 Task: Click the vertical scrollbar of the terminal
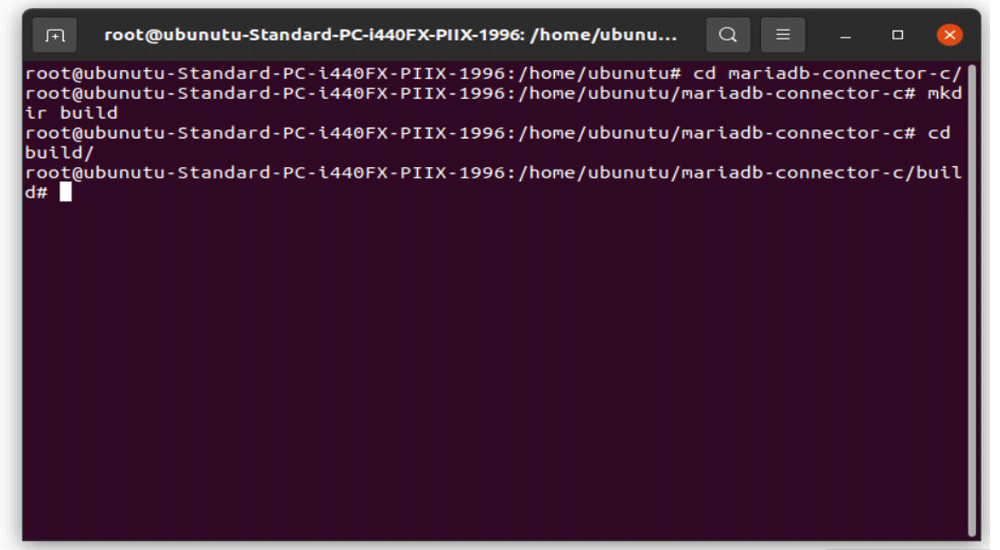(x=972, y=301)
